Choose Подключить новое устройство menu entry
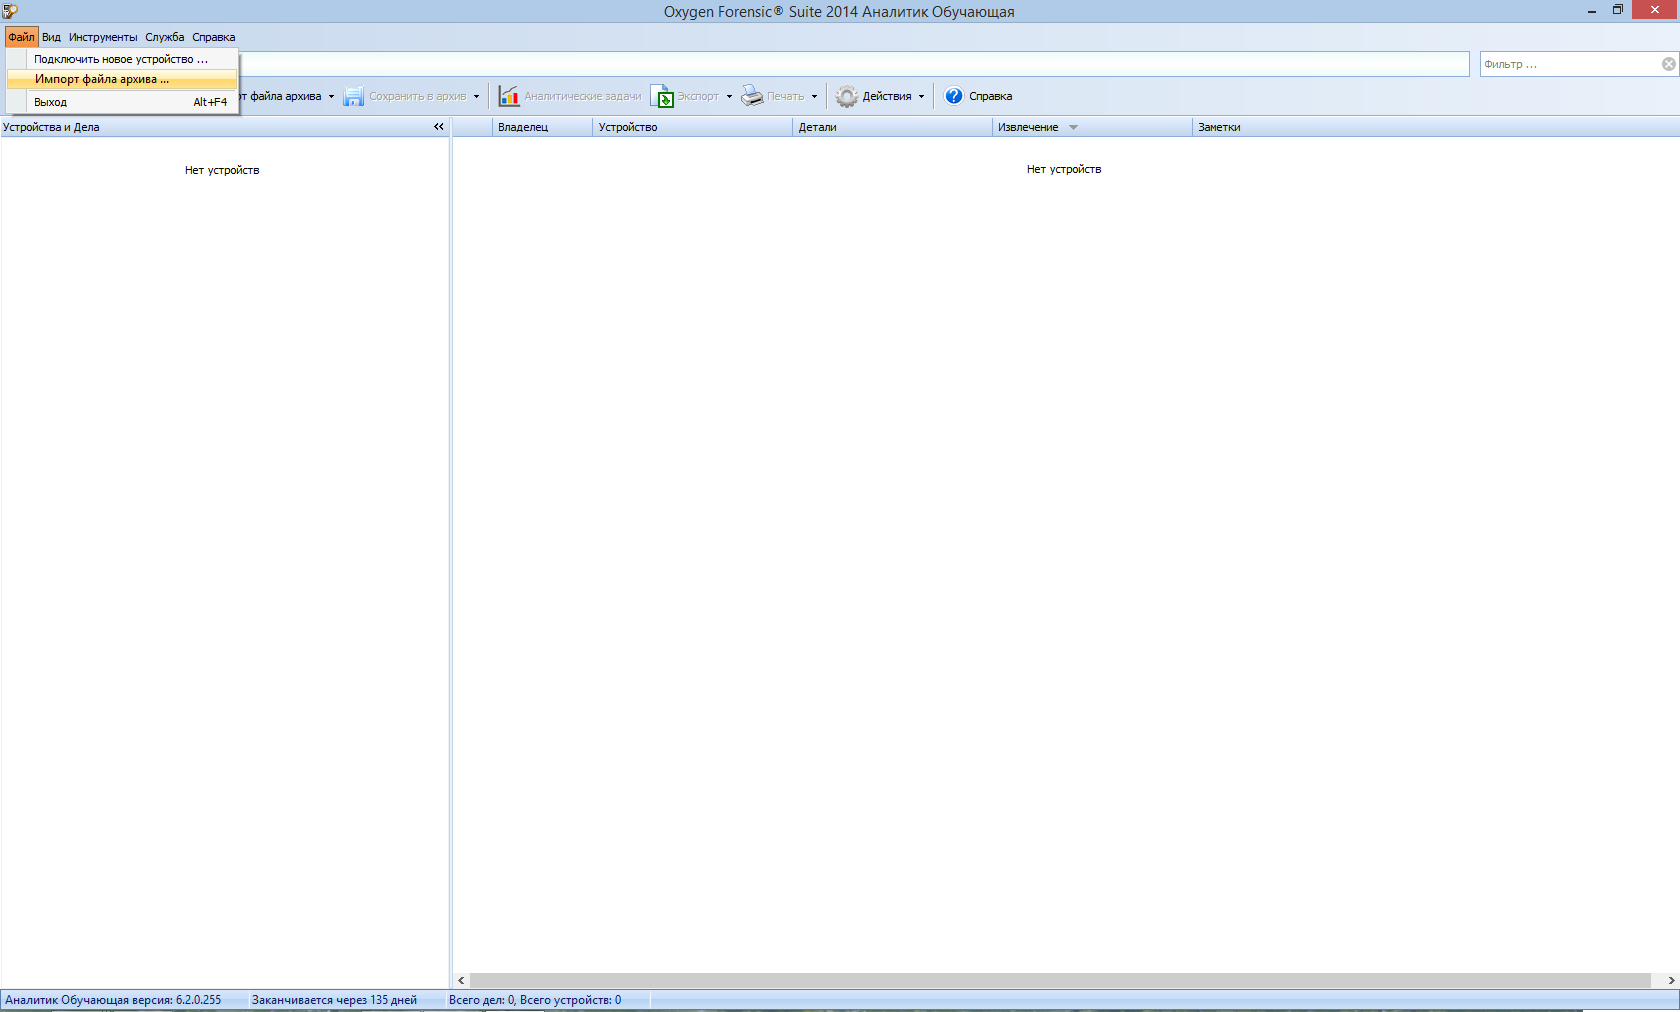The height and width of the screenshot is (1012, 1680). tap(121, 59)
